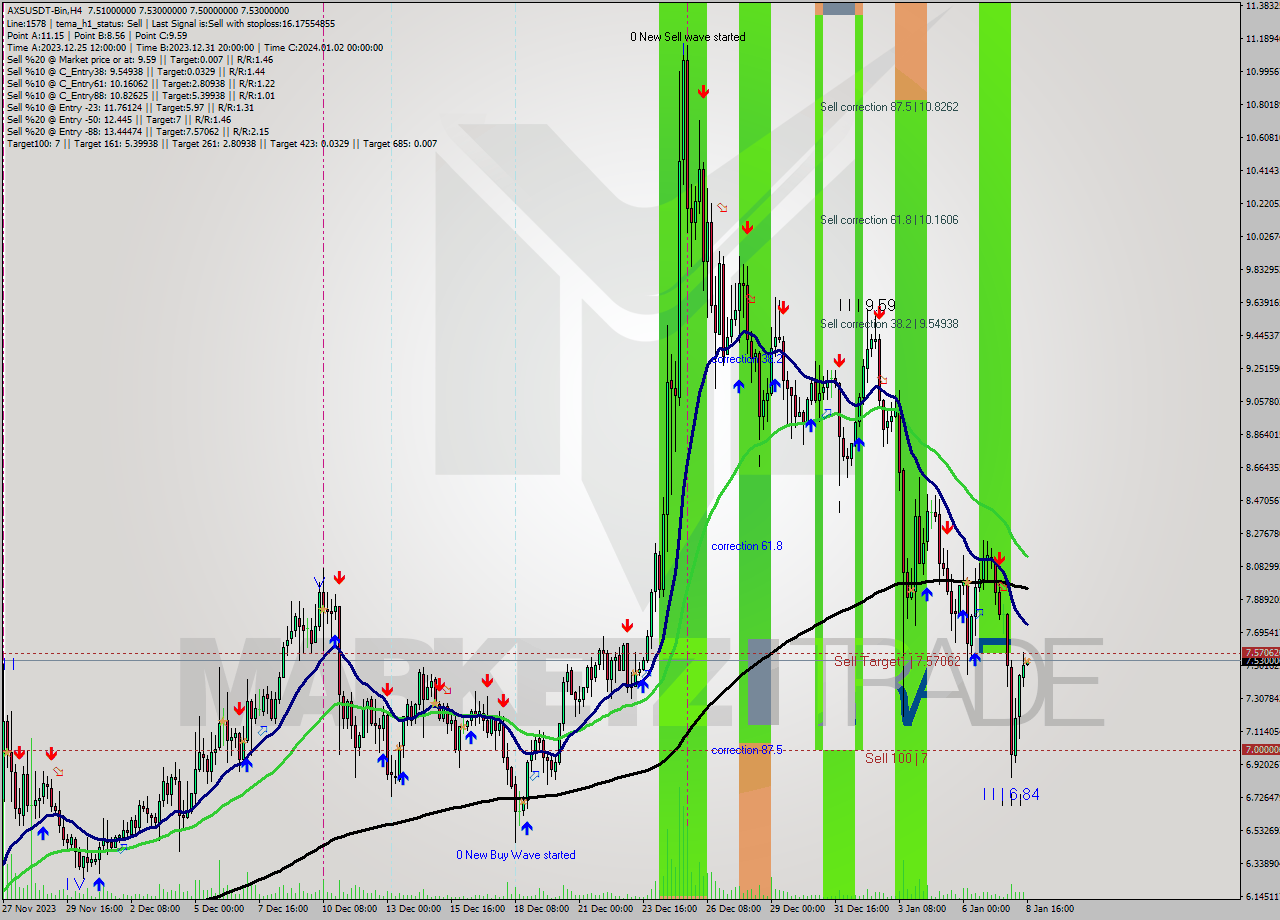Viewport: 1280px width, 920px height.
Task: Click the red 7.00000 price tag on axis
Action: coord(1260,749)
